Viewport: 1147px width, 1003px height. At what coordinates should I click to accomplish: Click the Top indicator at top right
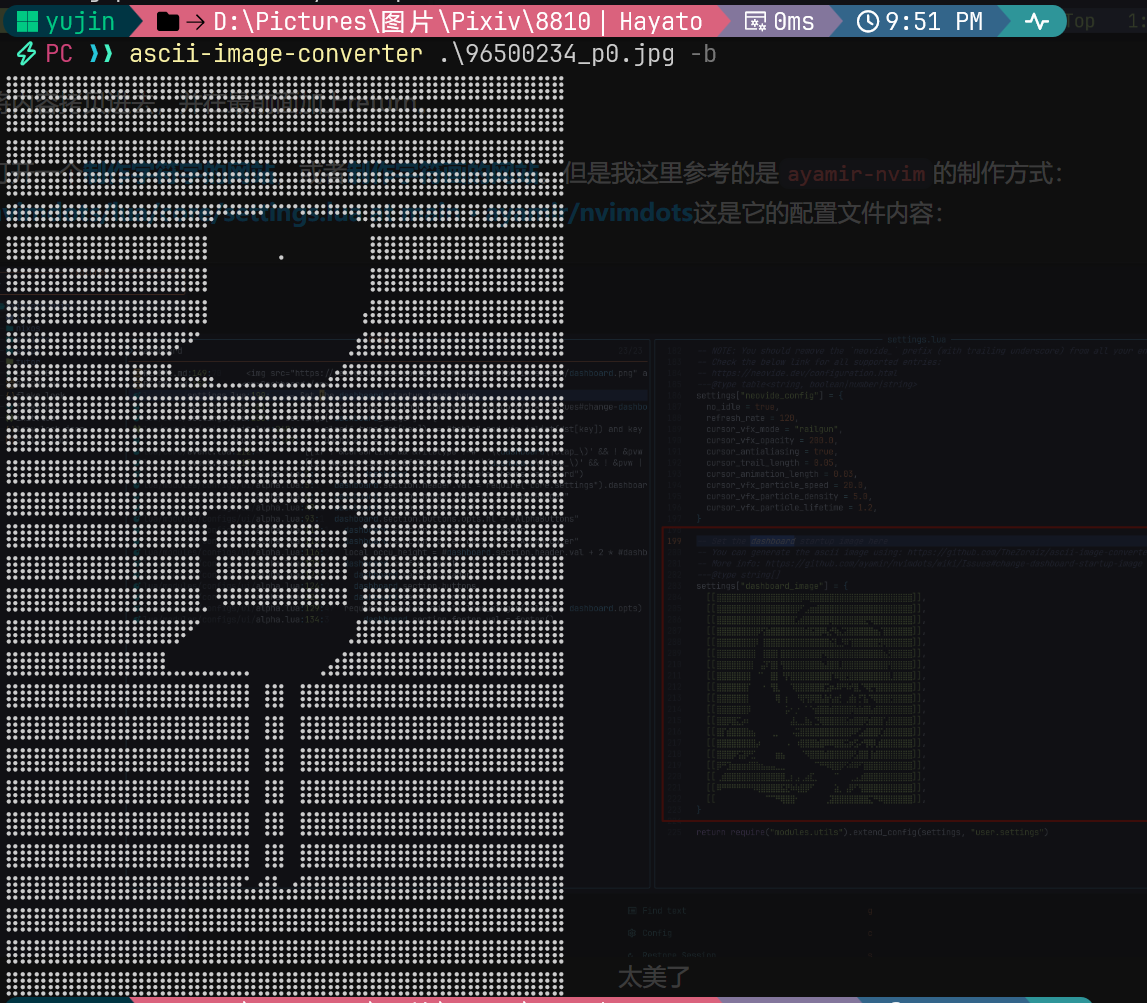click(1080, 22)
